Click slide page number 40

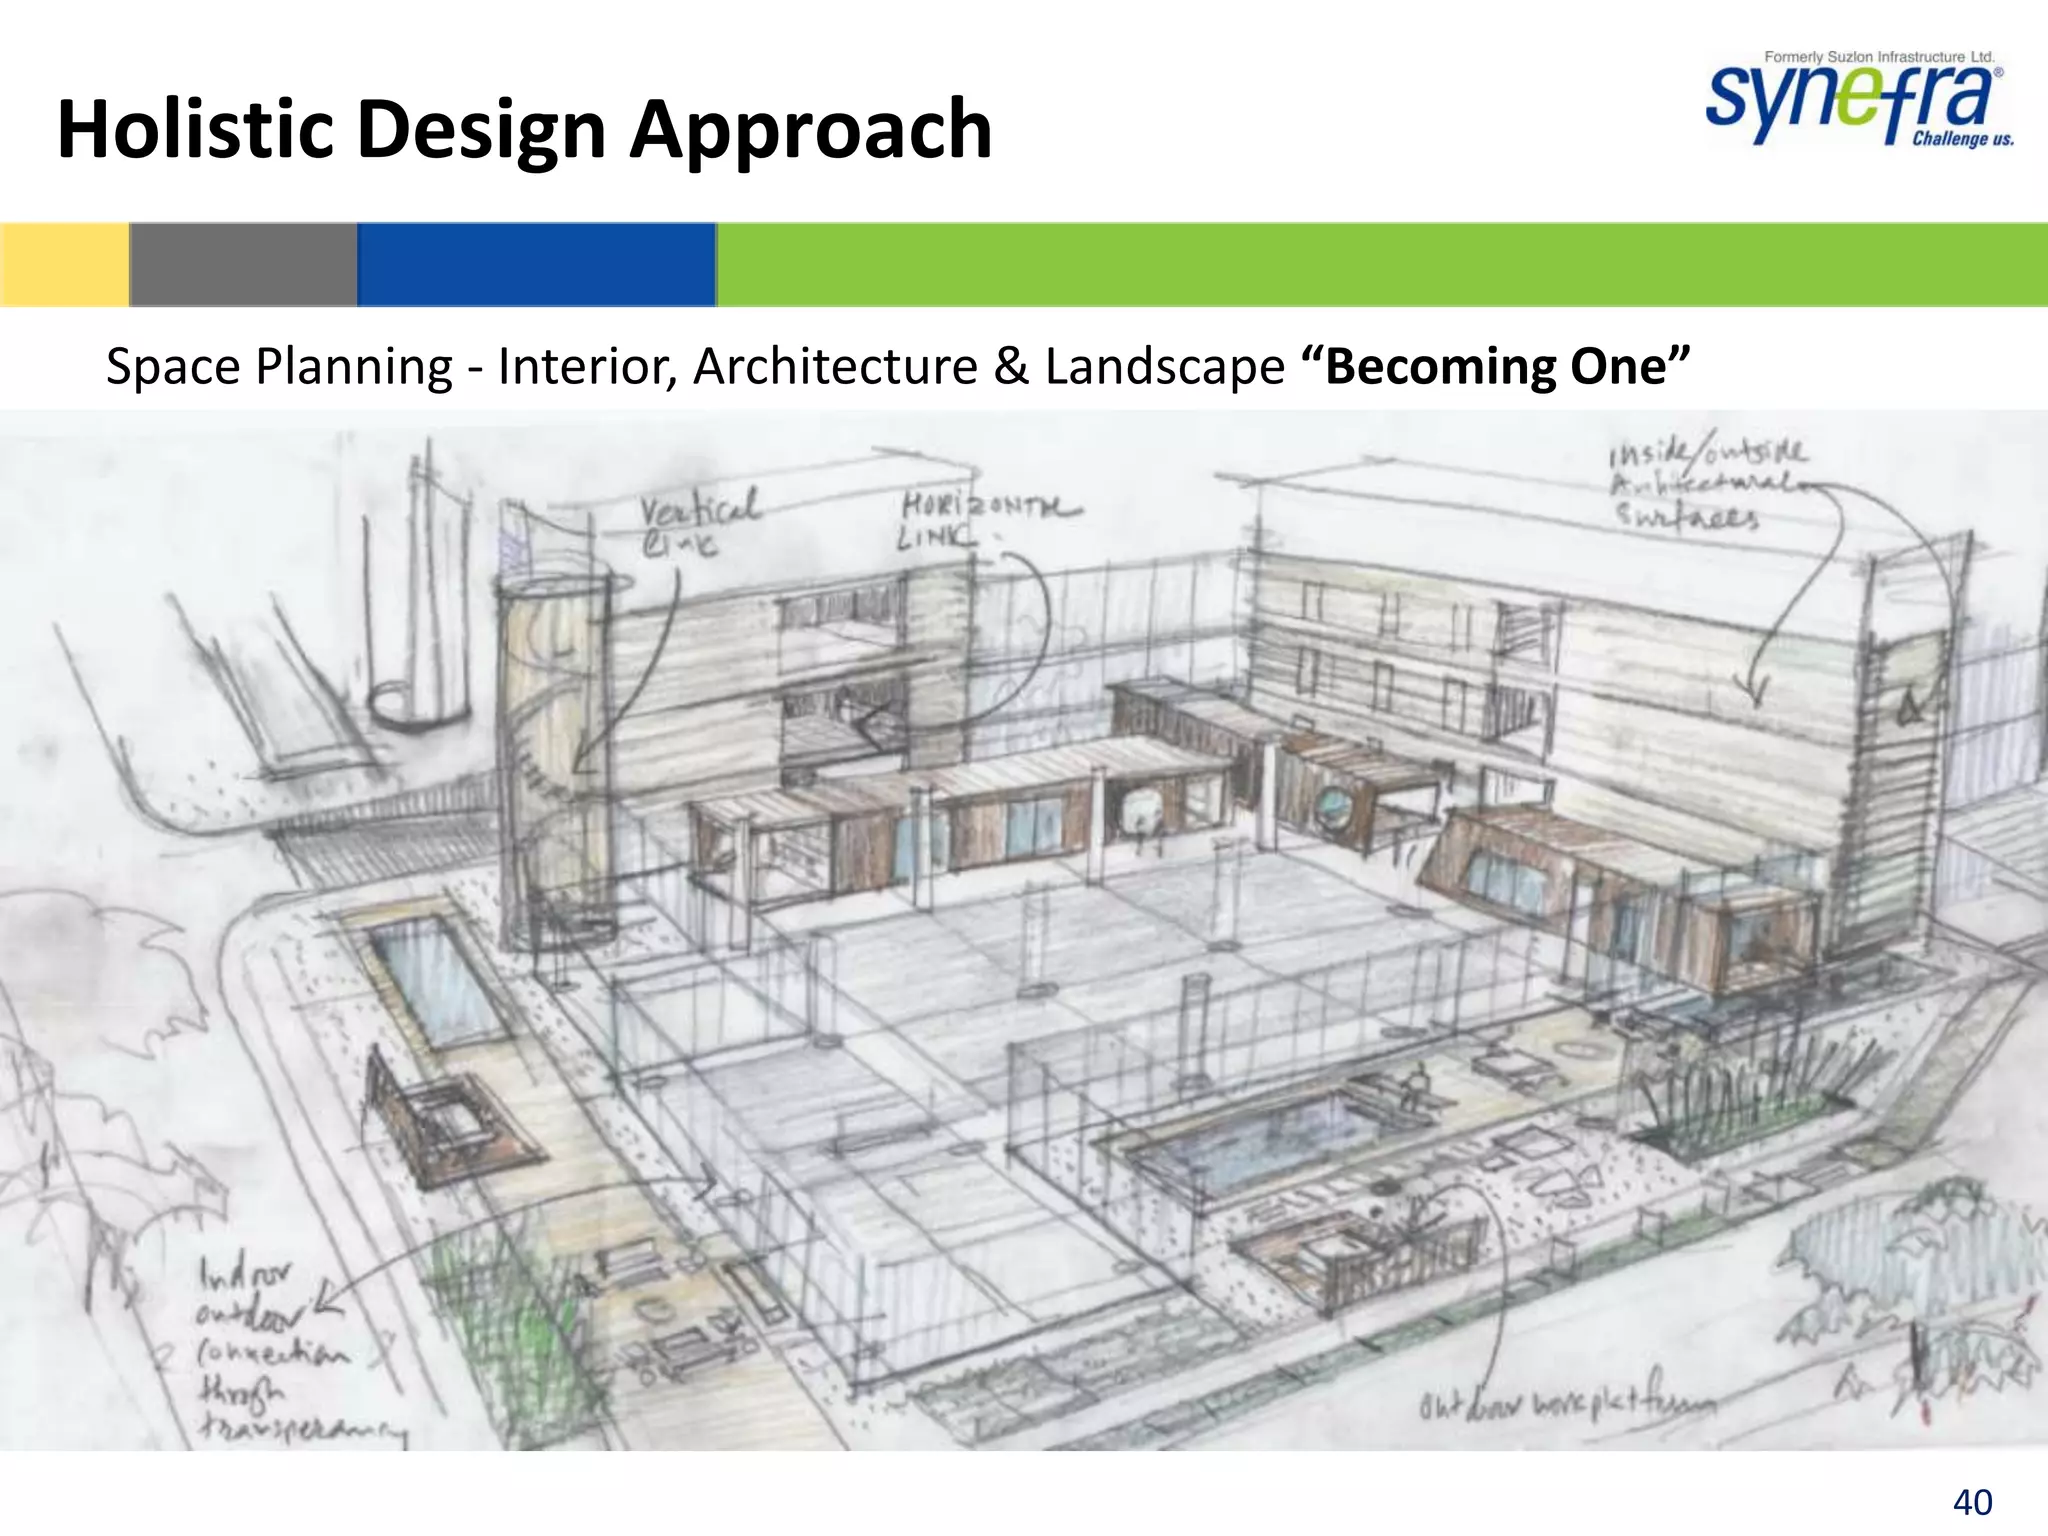pyautogui.click(x=1971, y=1501)
